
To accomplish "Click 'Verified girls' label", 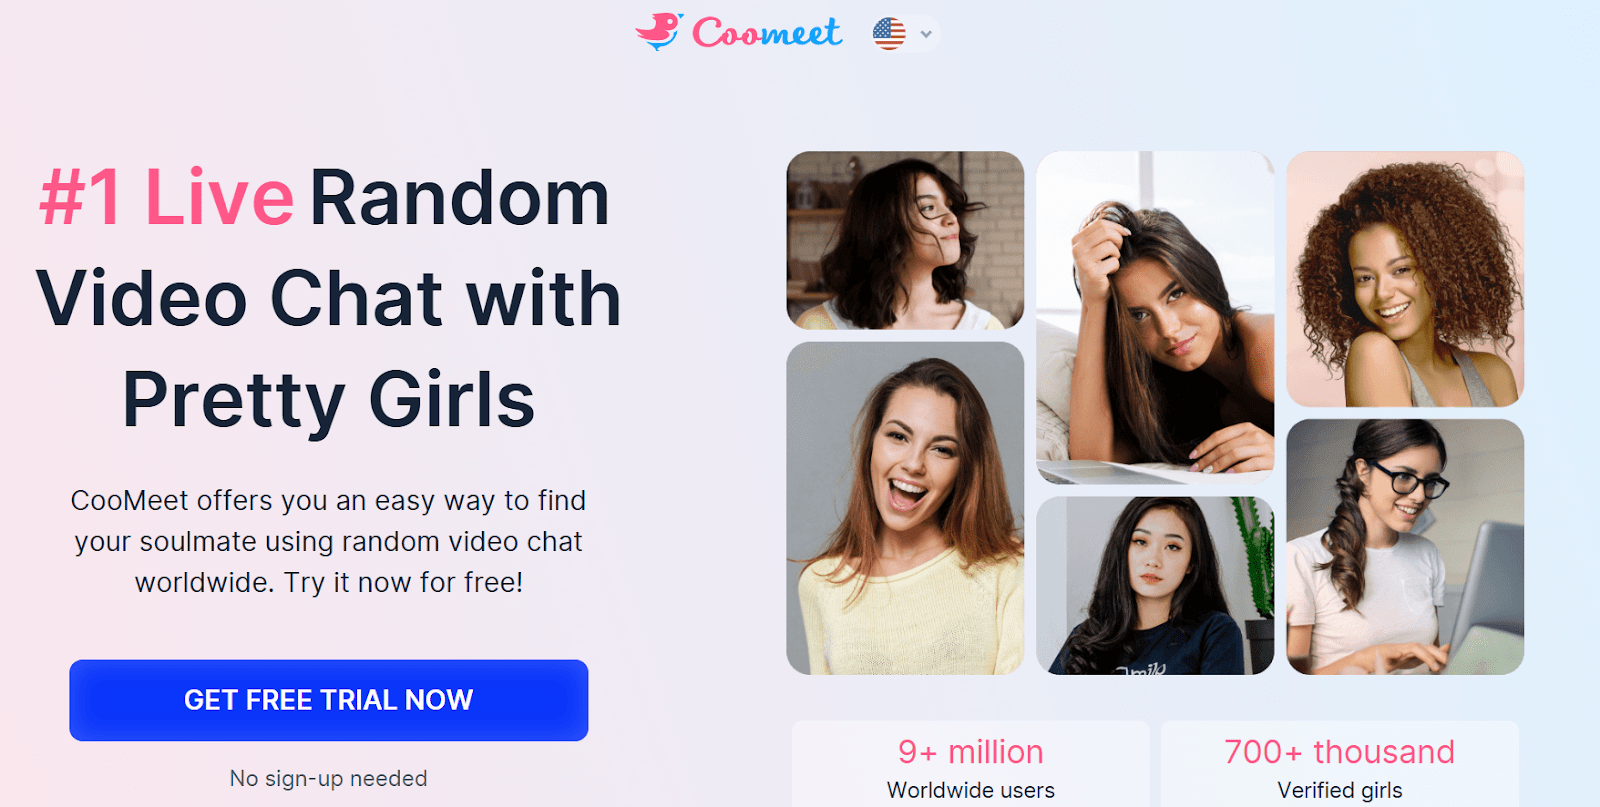I will click(1340, 790).
